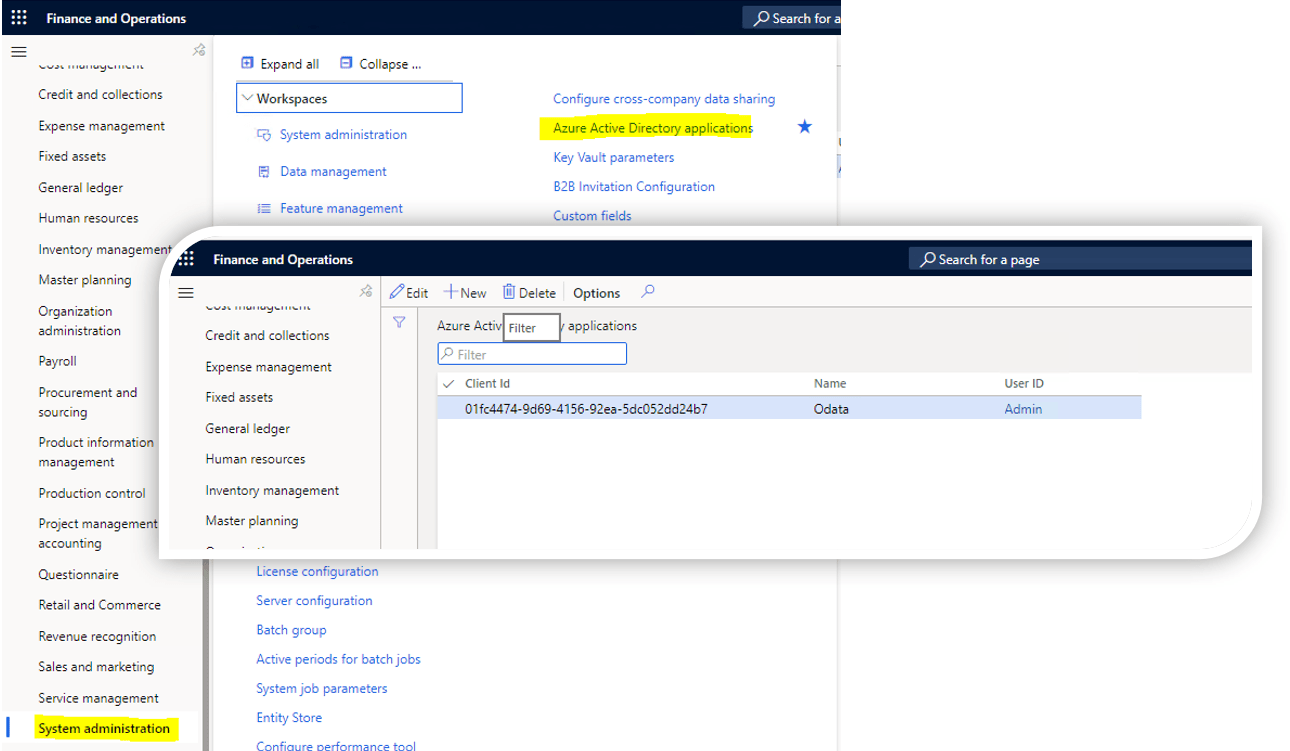Select Procurement and sourcing module

[88, 402]
